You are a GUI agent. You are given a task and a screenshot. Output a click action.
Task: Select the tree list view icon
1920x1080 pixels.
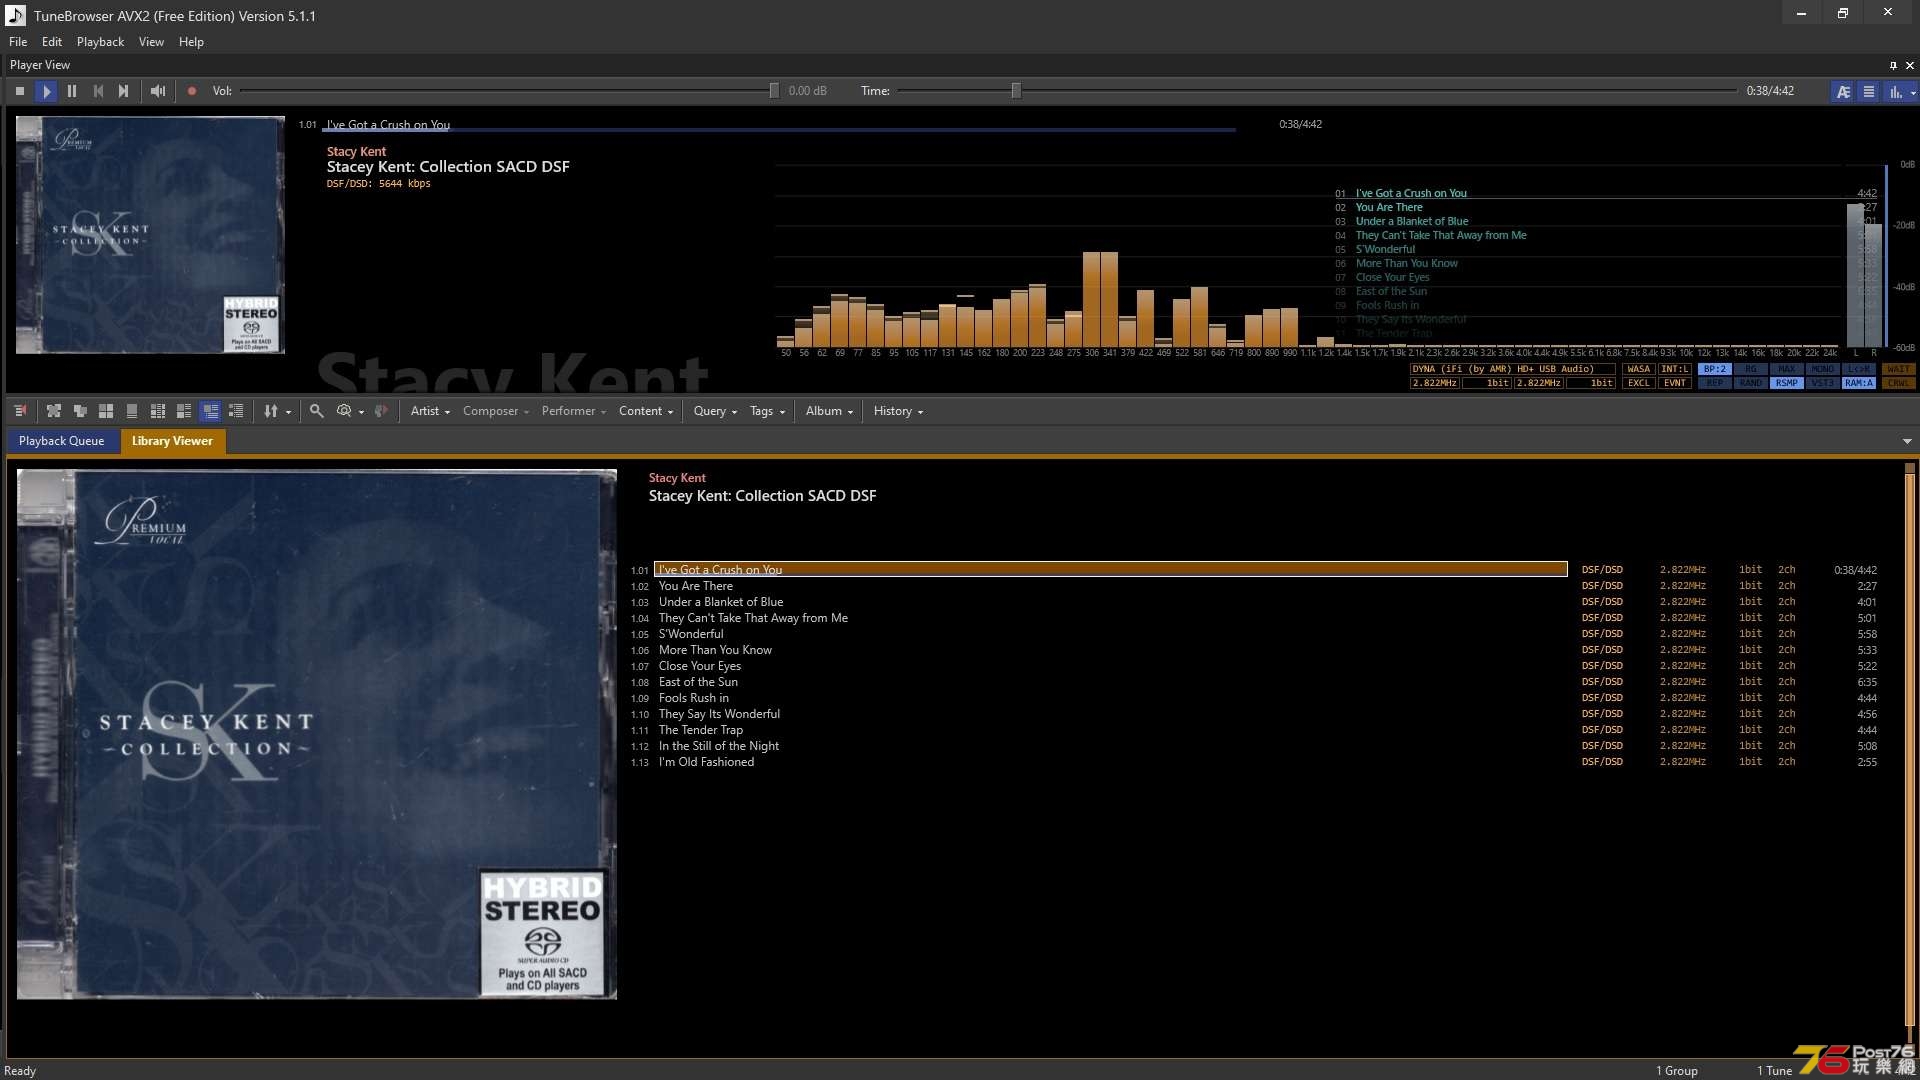click(x=236, y=411)
